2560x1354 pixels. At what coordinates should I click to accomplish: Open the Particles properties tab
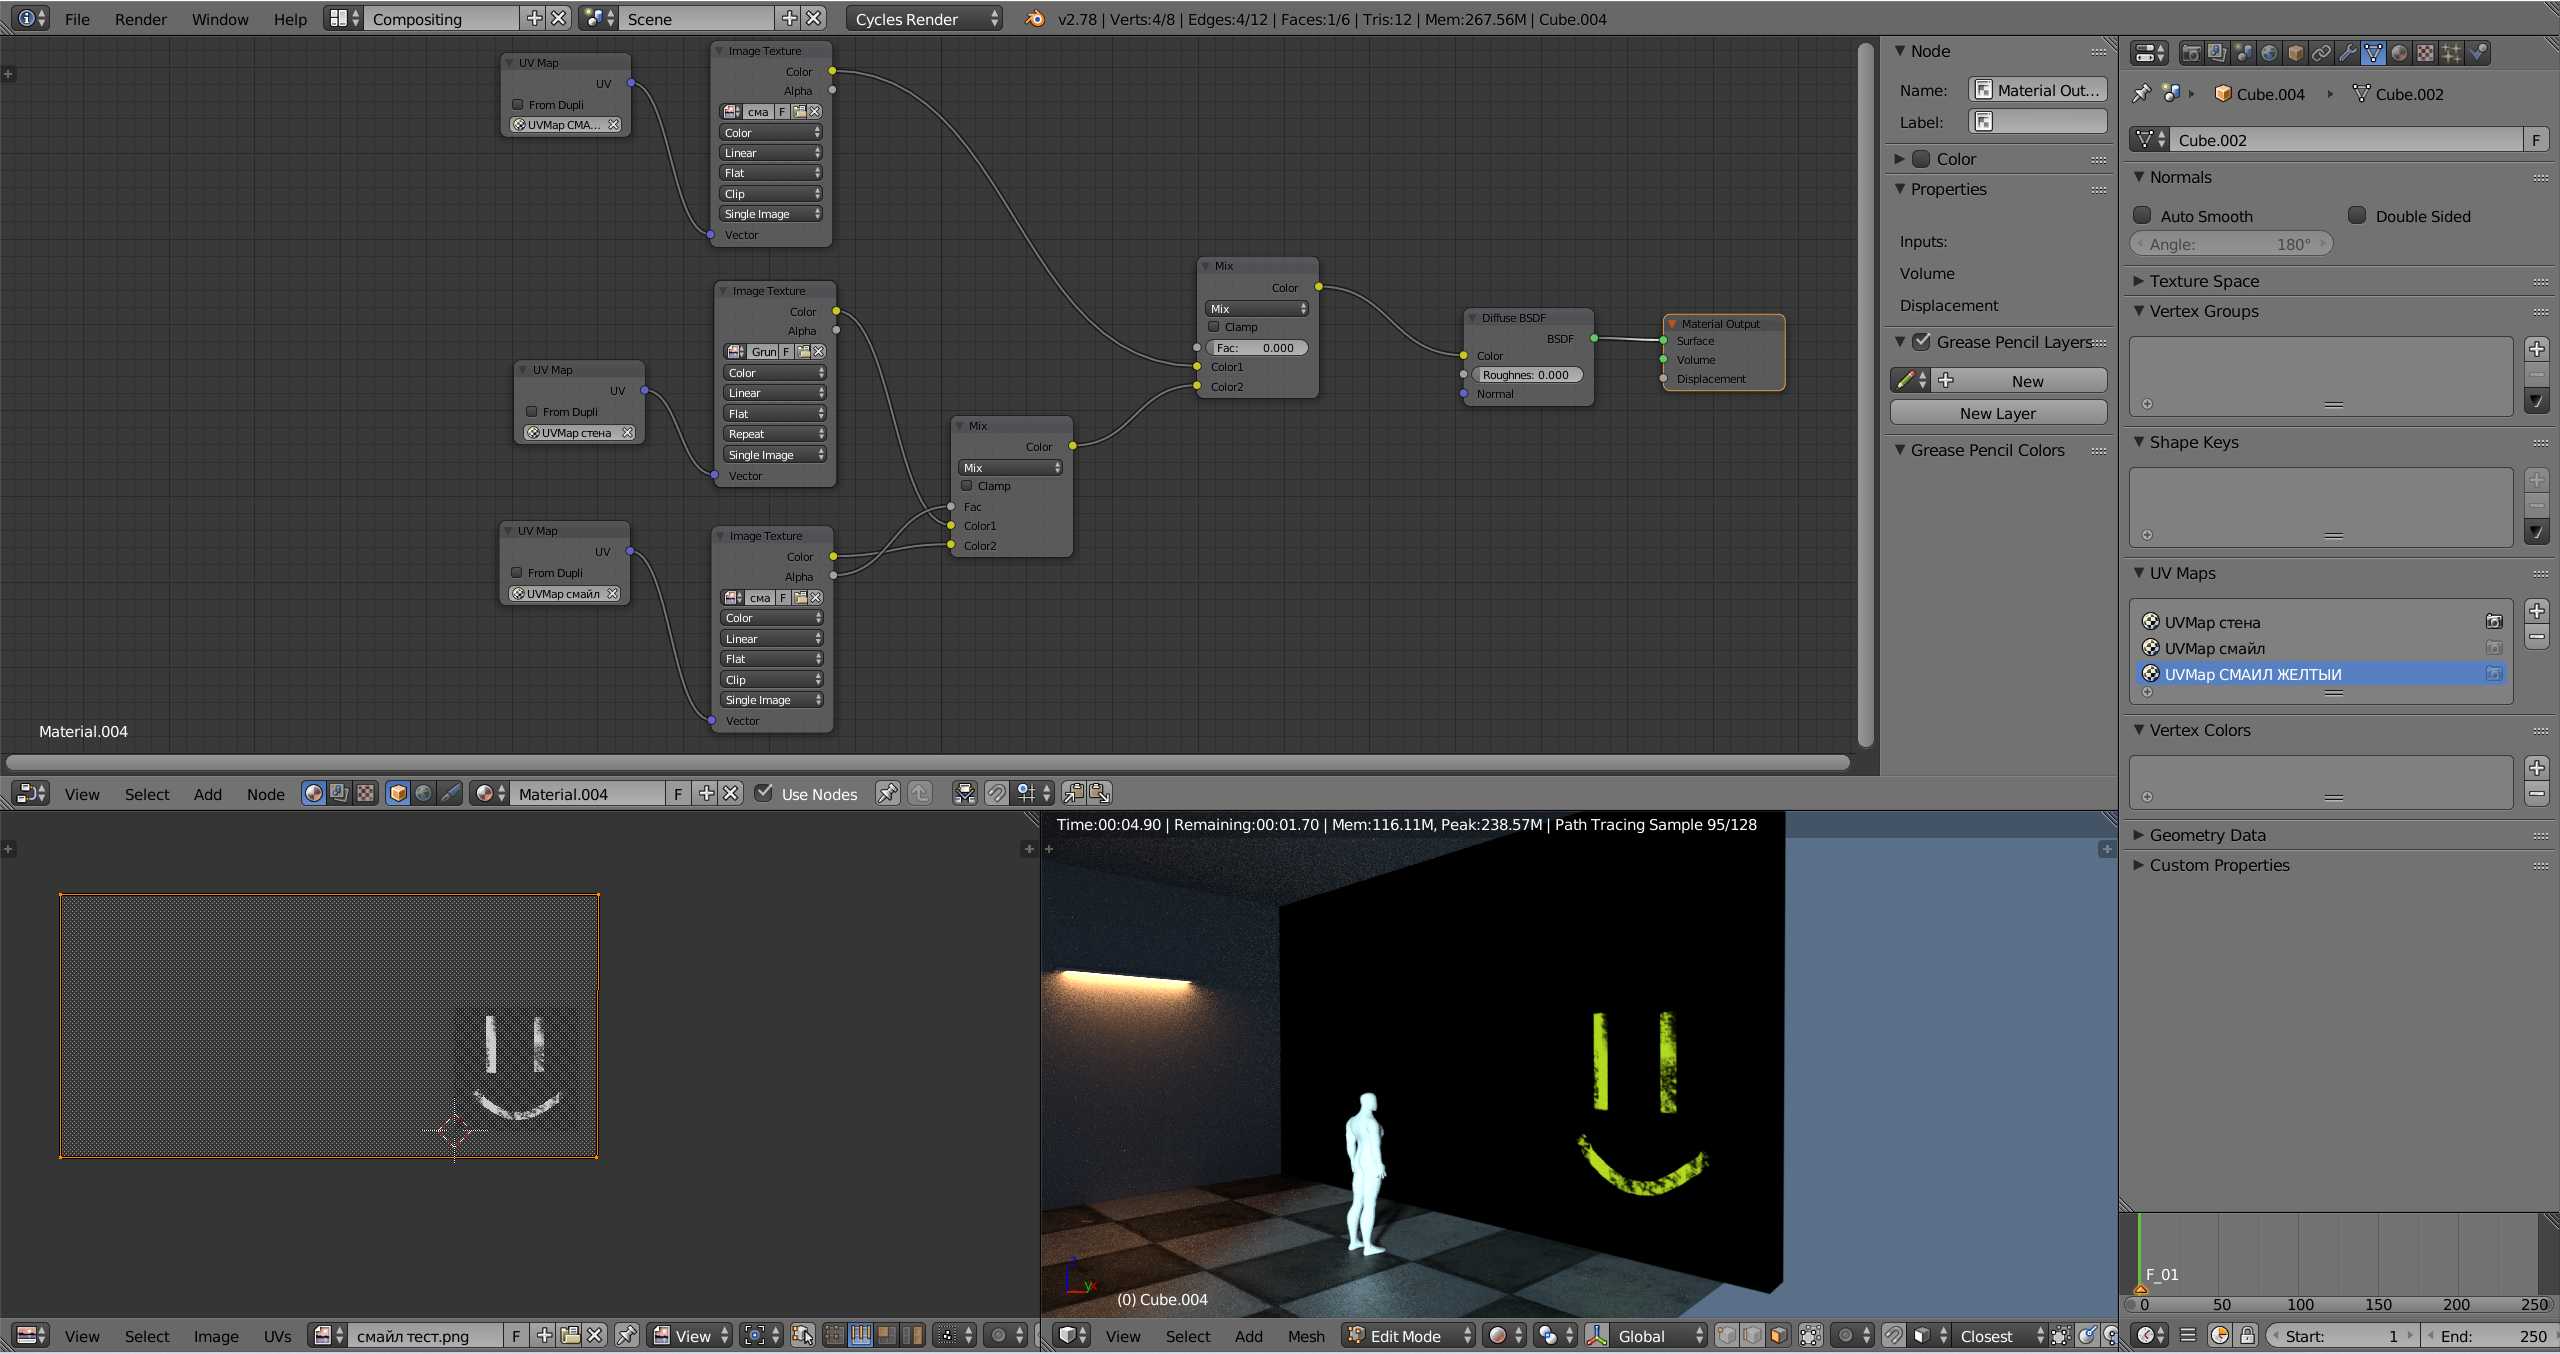[x=2451, y=53]
